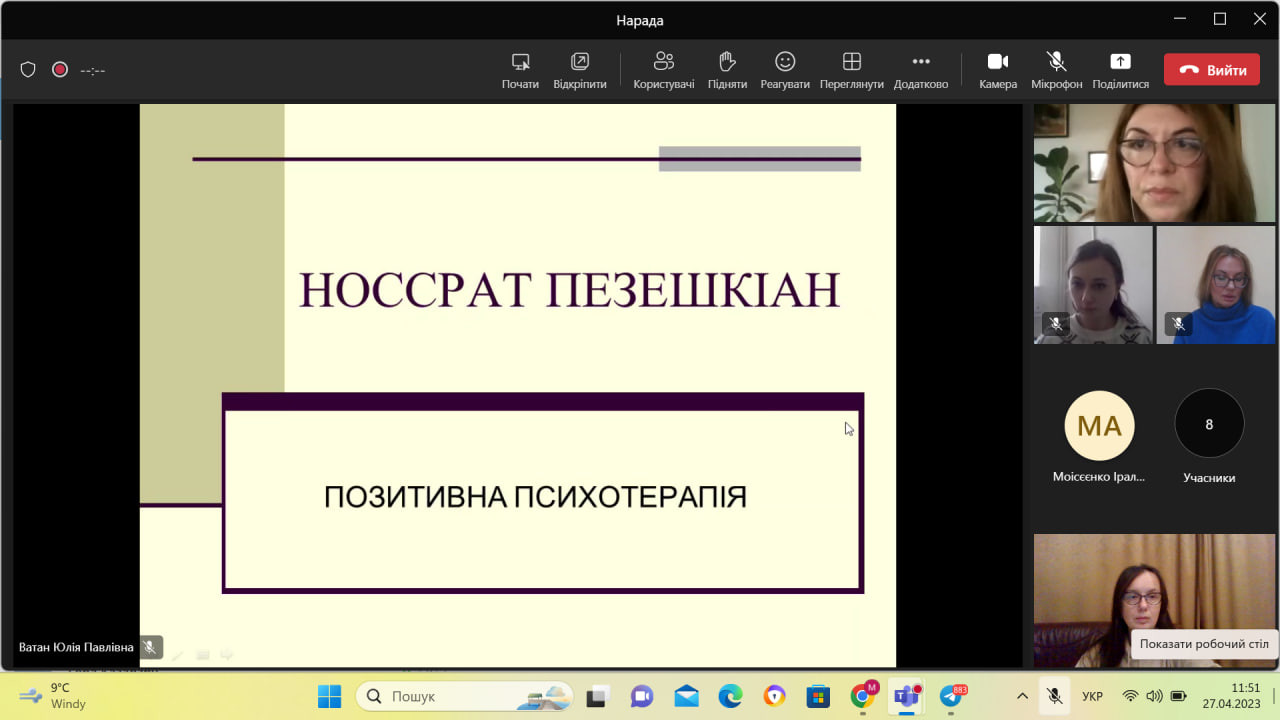
Task: Open Telegram from the taskbar
Action: pos(950,696)
